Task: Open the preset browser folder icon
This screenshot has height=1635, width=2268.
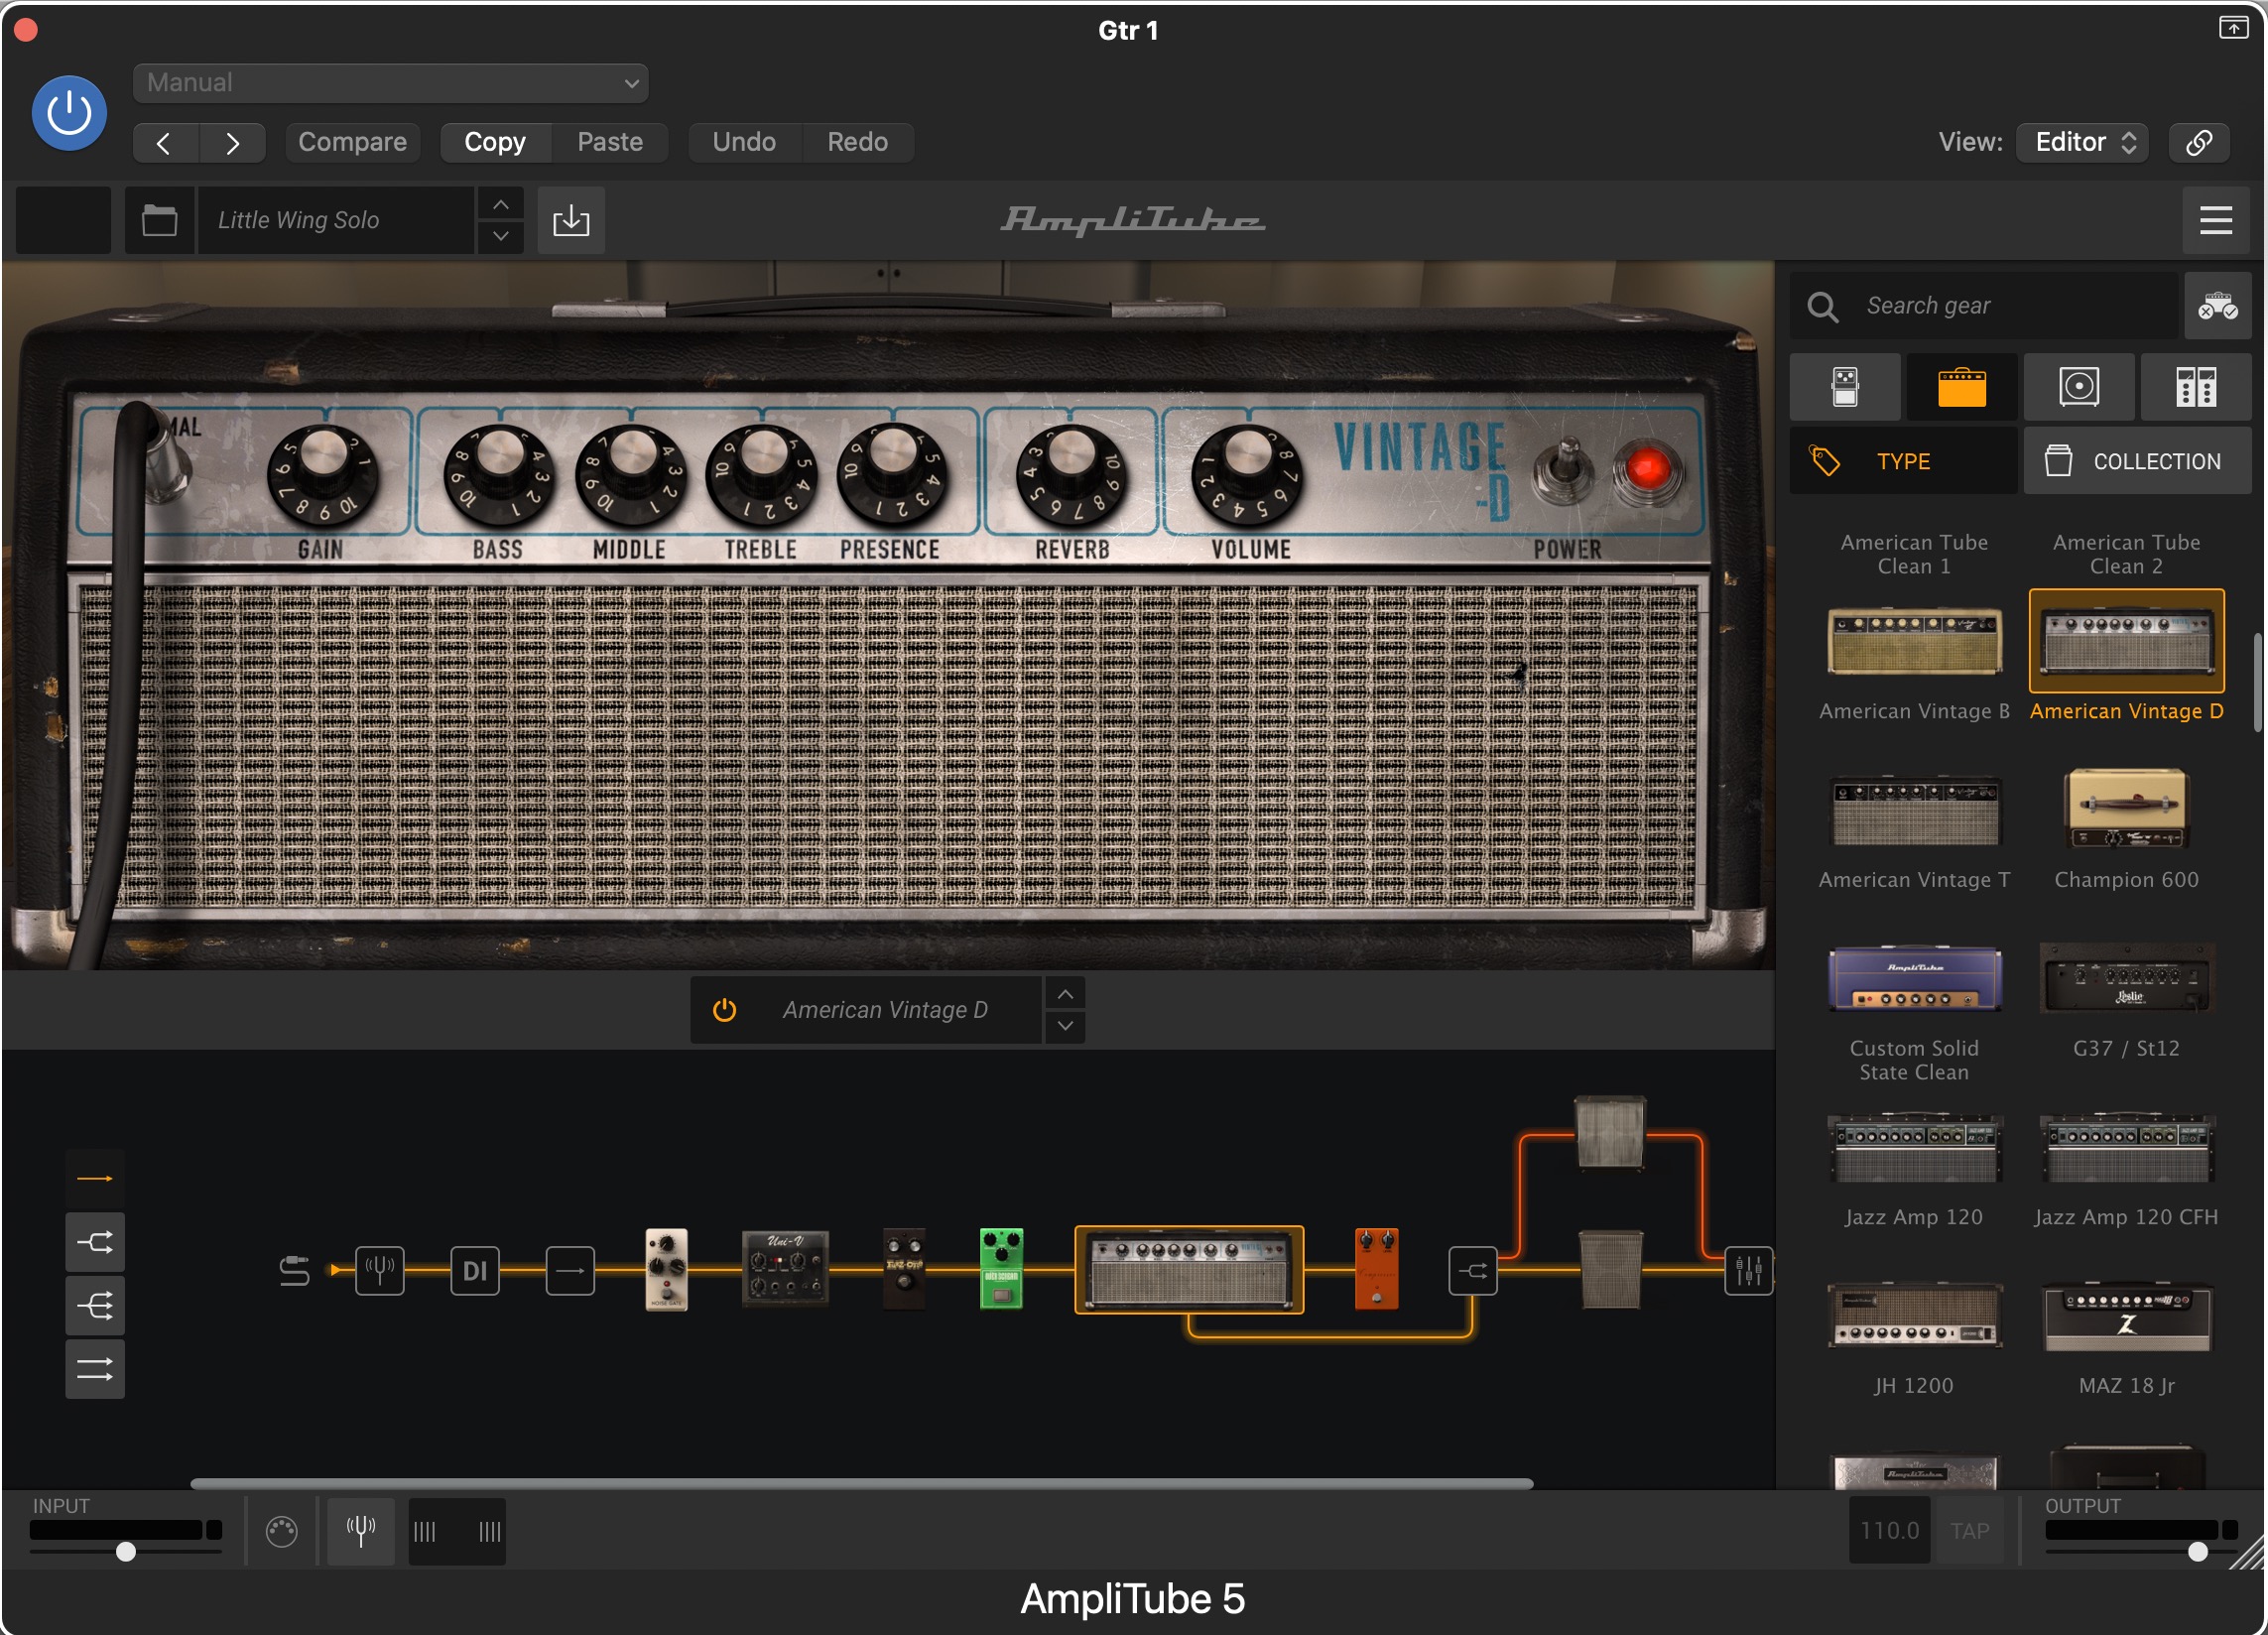Action: click(159, 220)
